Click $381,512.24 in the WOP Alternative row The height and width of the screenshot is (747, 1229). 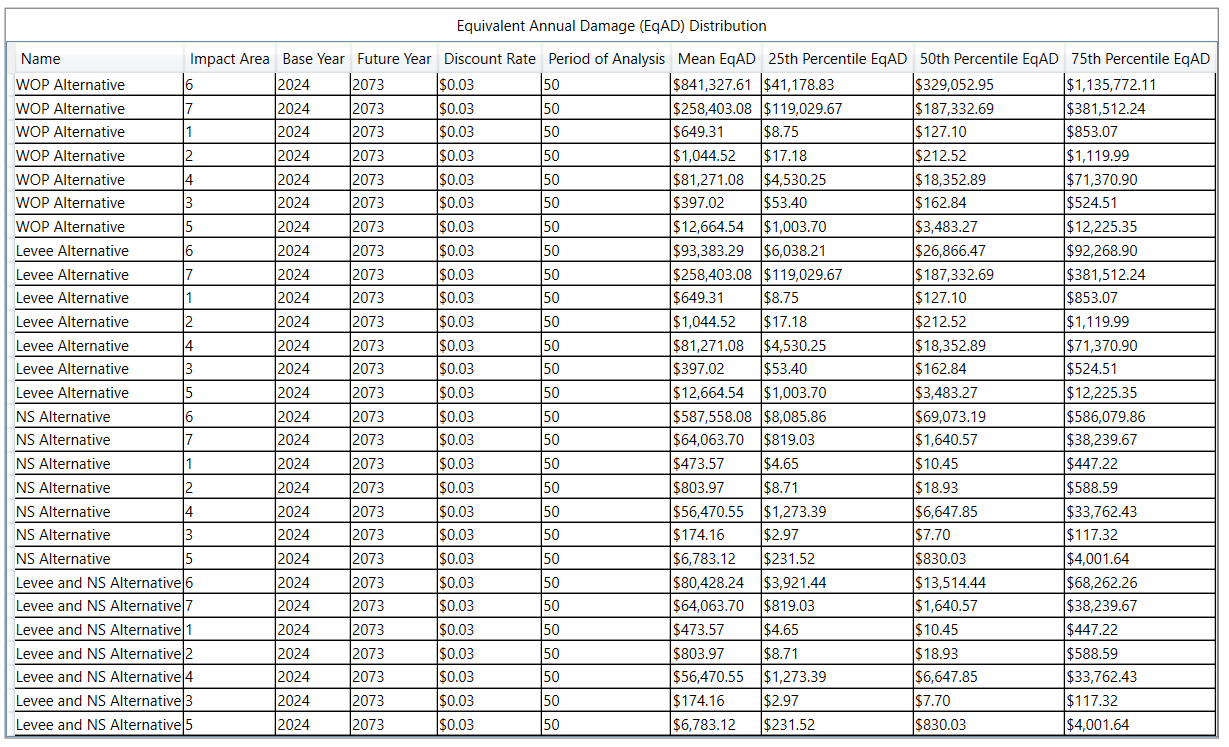pos(1141,109)
